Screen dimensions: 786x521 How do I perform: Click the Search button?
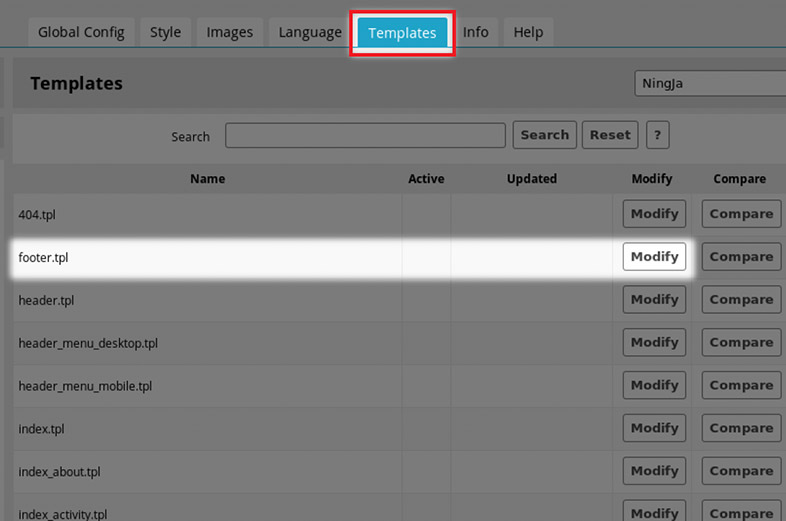point(545,135)
